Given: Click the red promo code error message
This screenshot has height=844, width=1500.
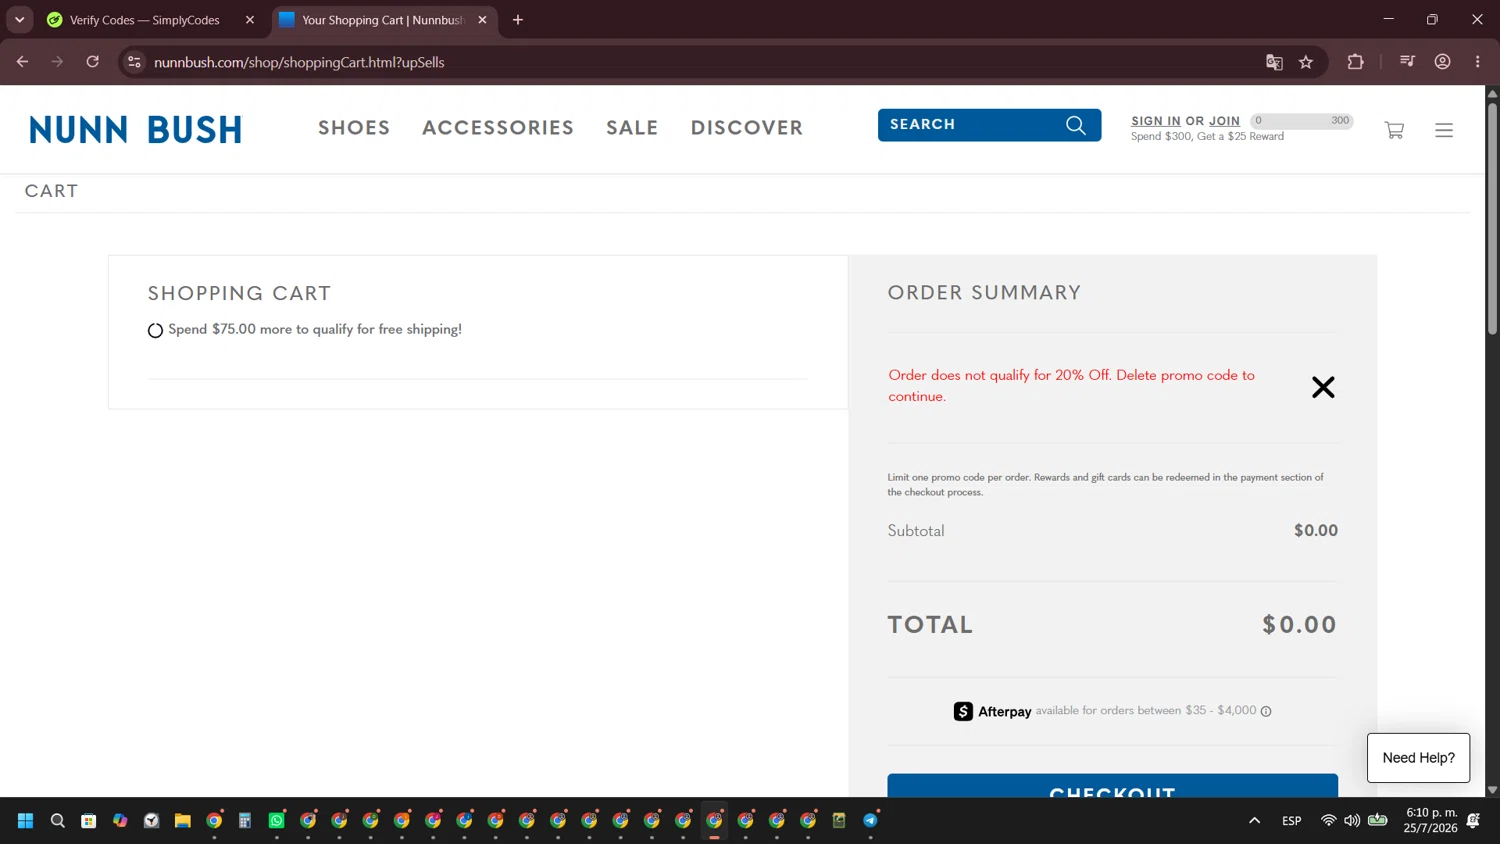Looking at the screenshot, I should 1071,386.
